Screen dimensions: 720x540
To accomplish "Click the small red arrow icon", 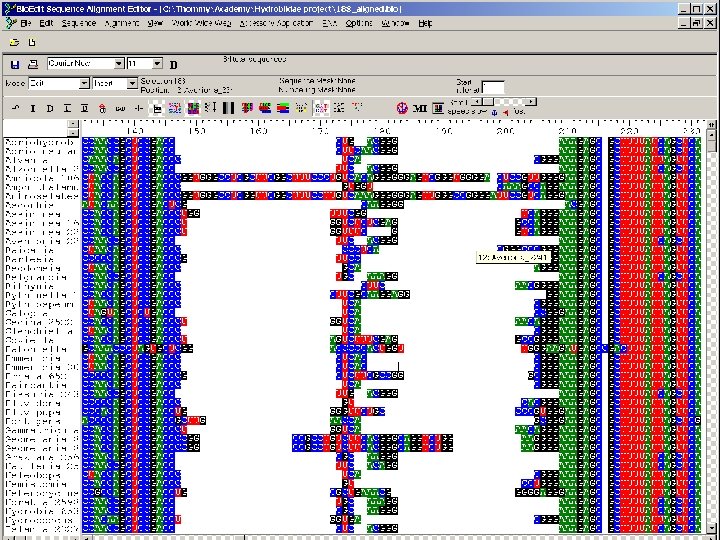I will coord(506,112).
